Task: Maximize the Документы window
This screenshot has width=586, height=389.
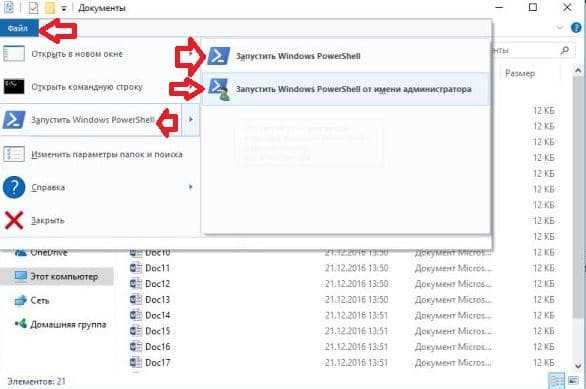Action: point(533,7)
